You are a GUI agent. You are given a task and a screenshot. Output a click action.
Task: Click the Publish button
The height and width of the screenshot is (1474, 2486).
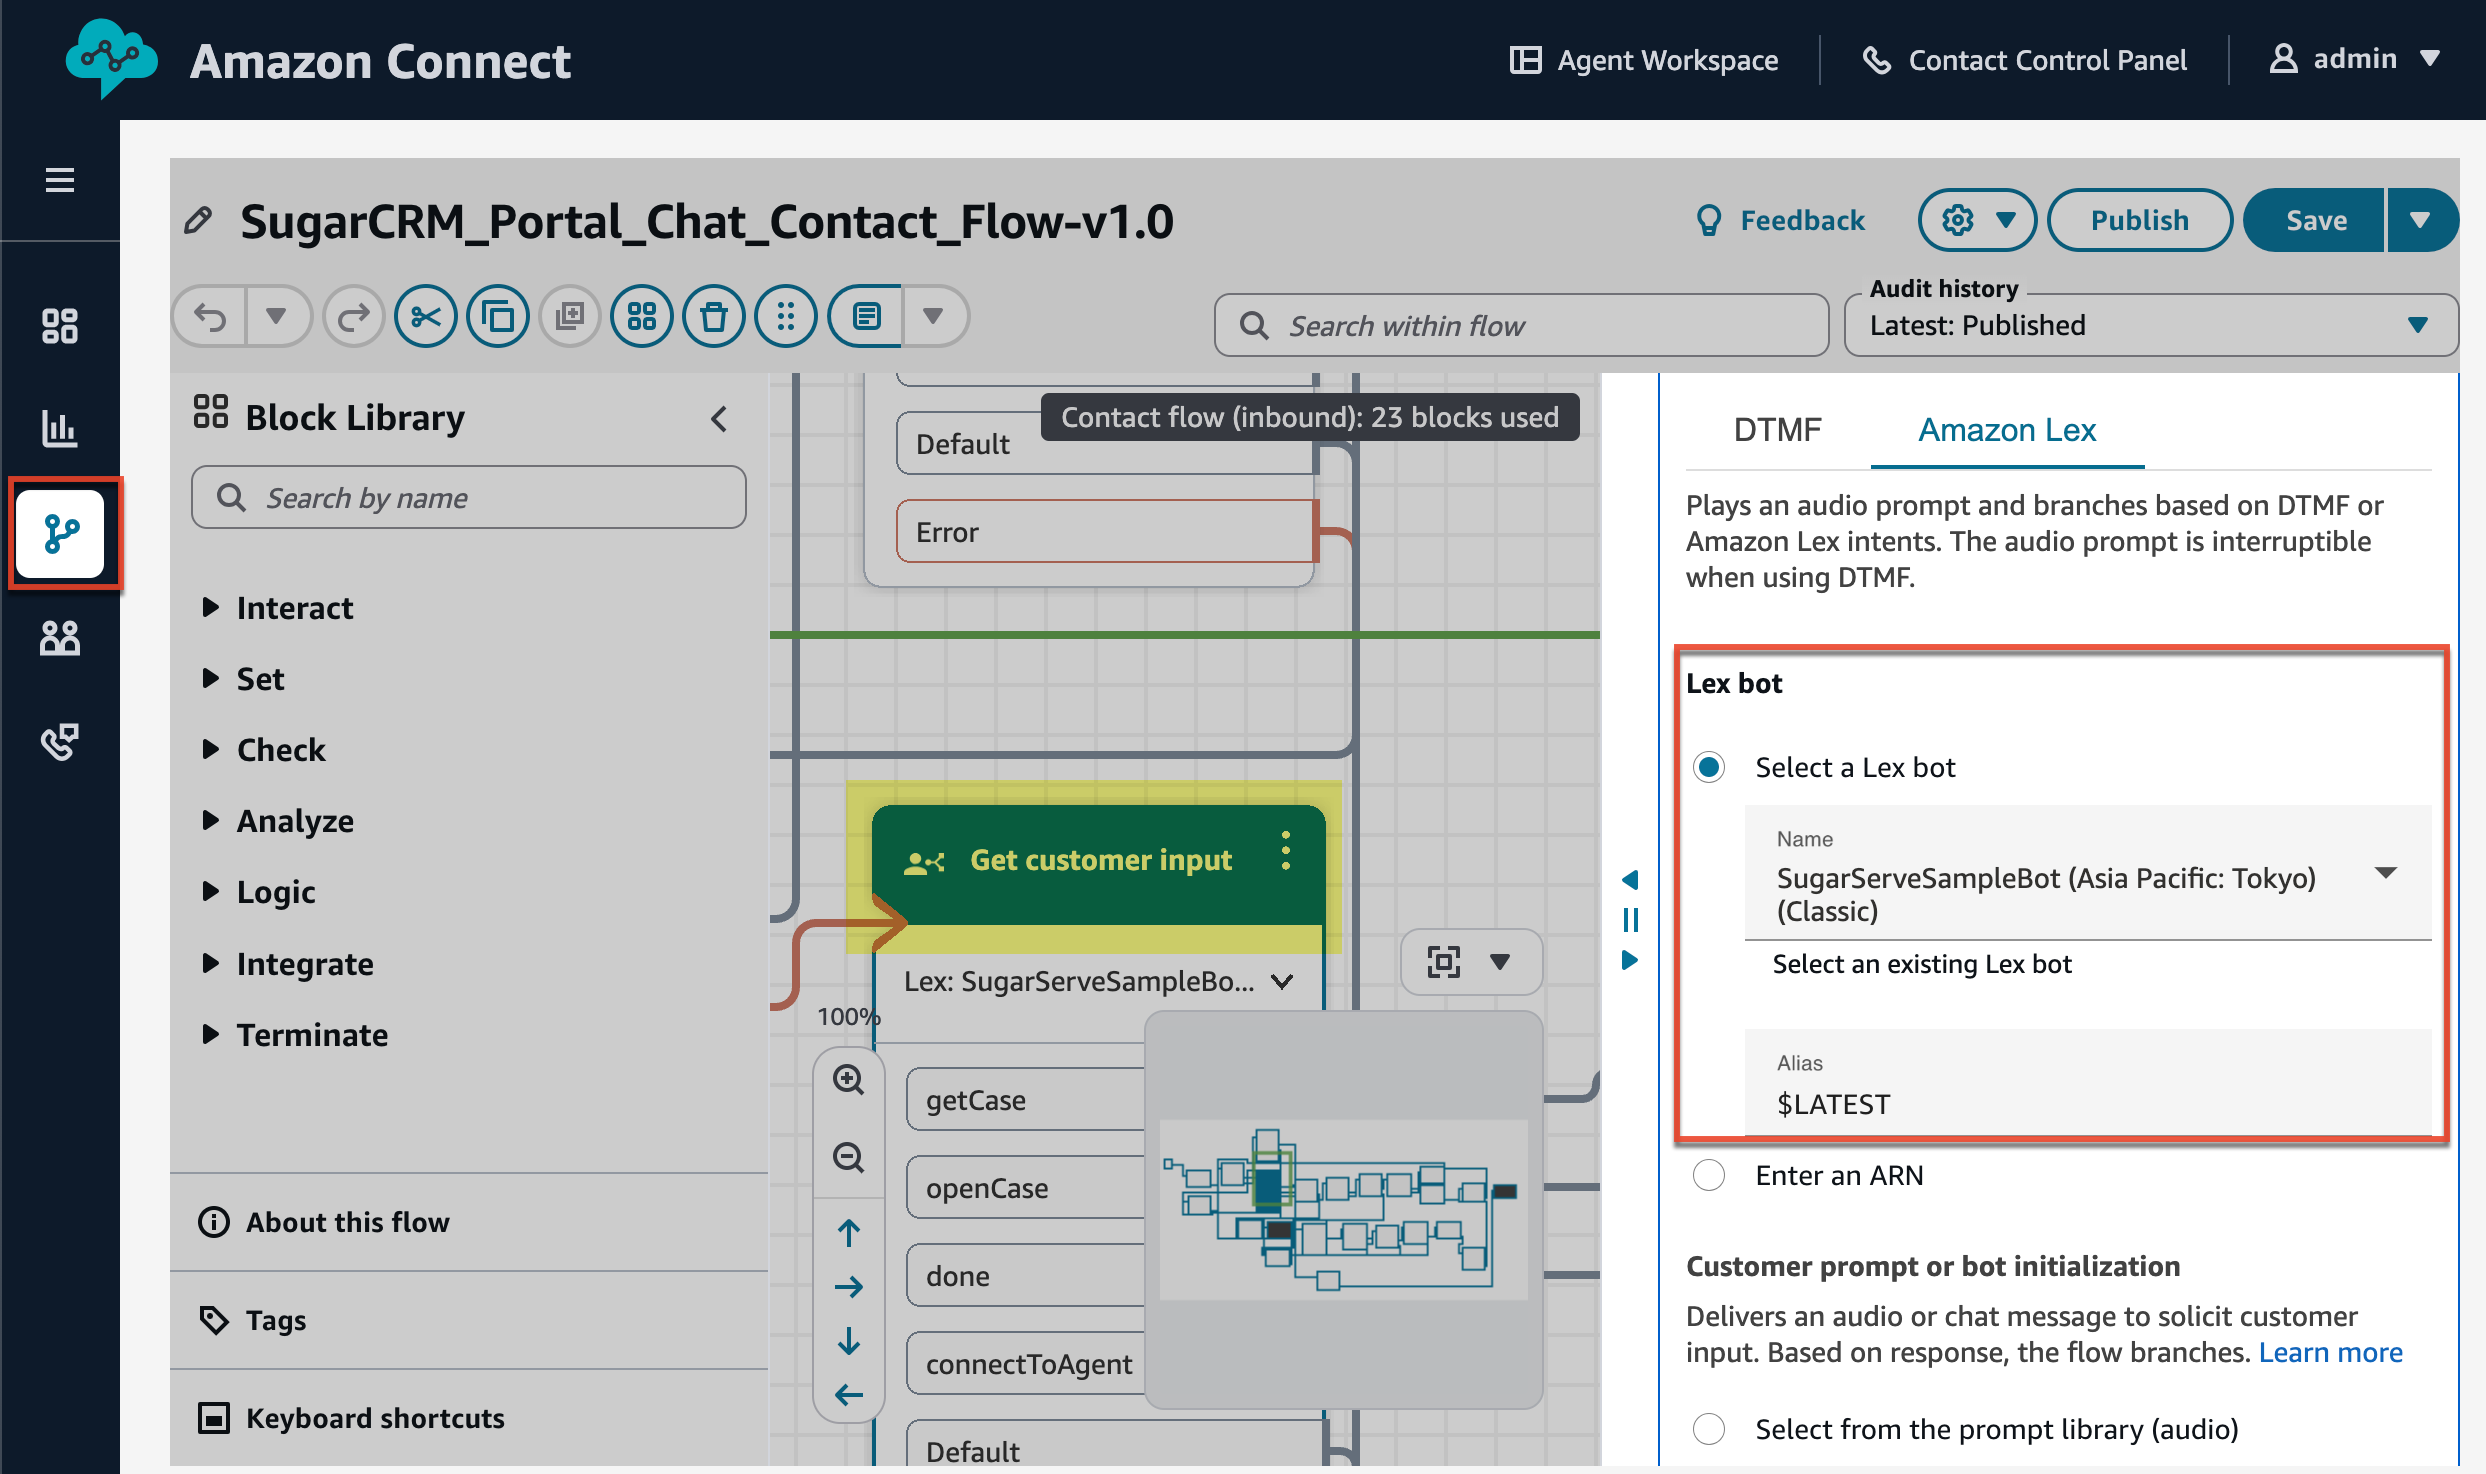tap(2139, 220)
